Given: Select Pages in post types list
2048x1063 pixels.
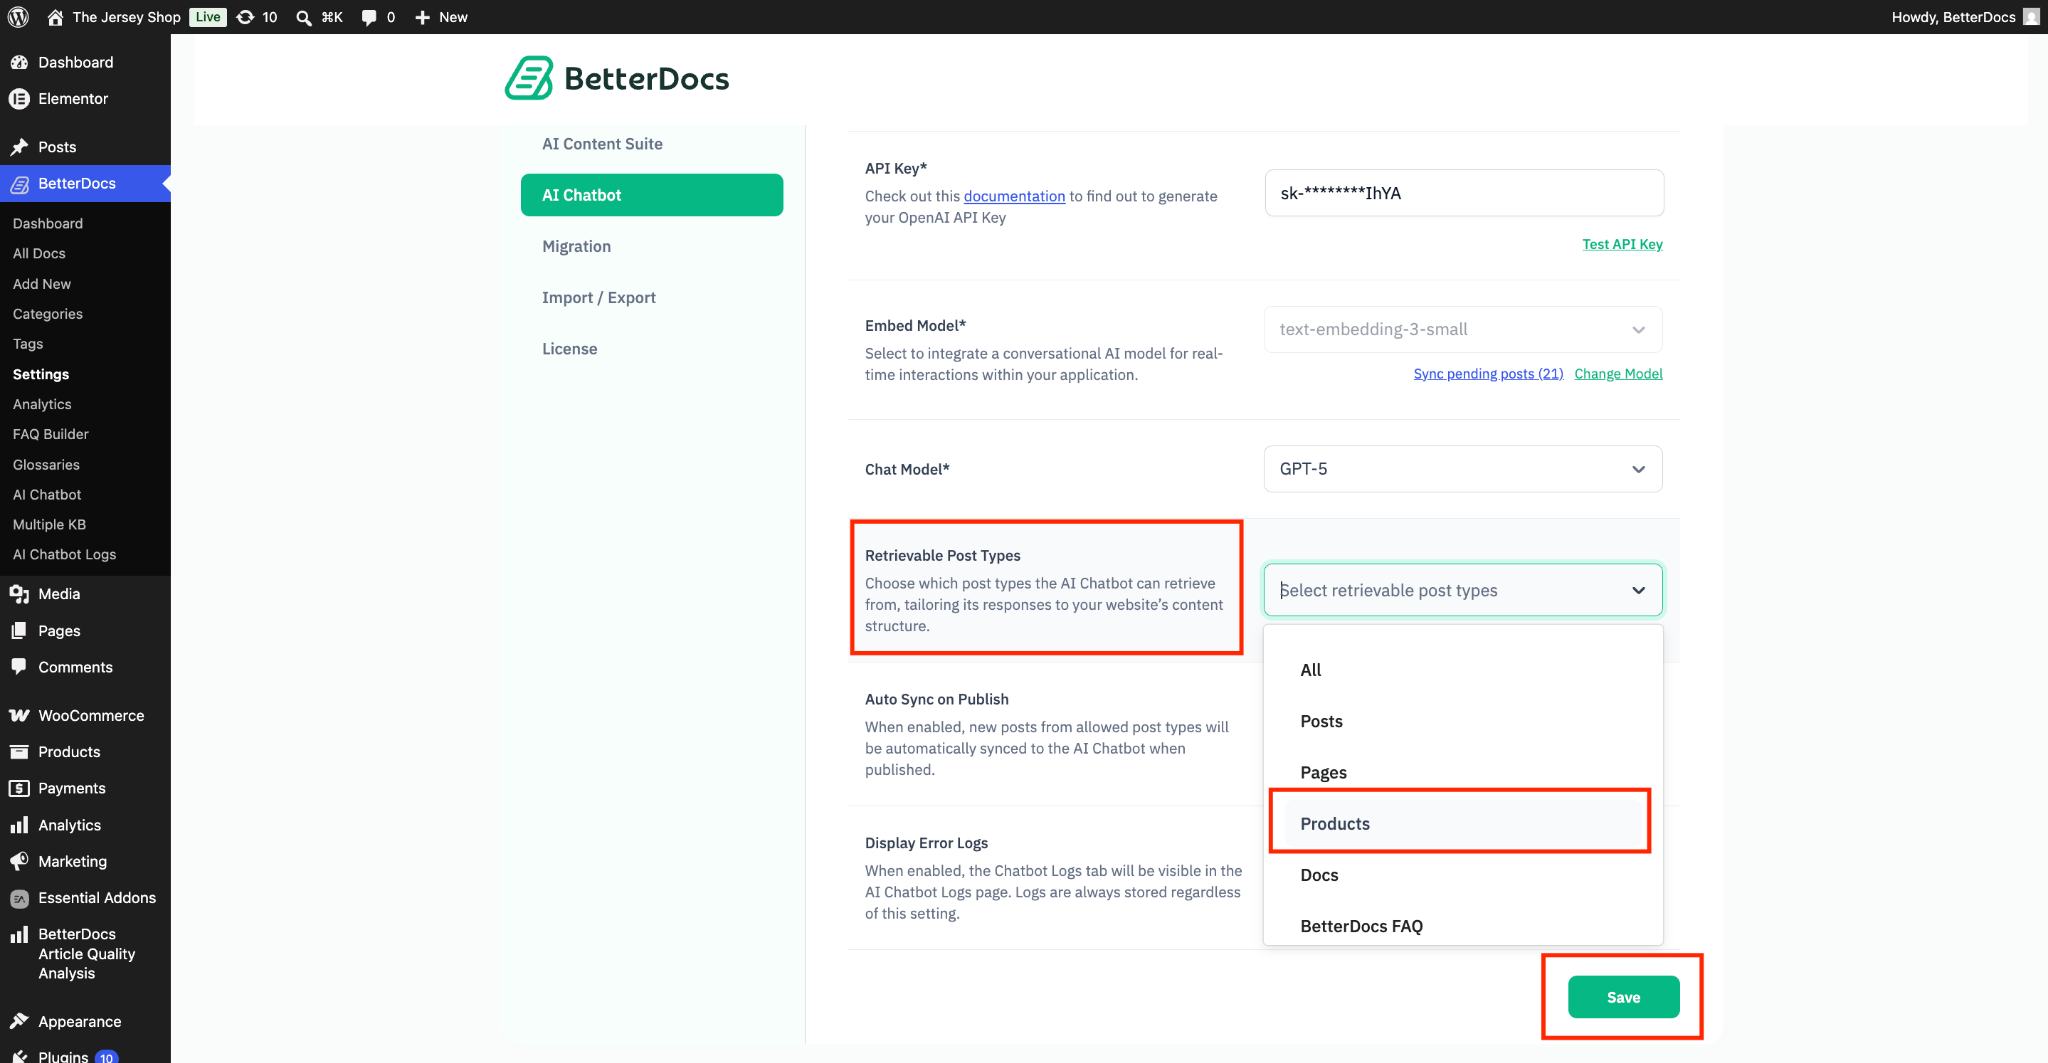Looking at the screenshot, I should [x=1463, y=772].
